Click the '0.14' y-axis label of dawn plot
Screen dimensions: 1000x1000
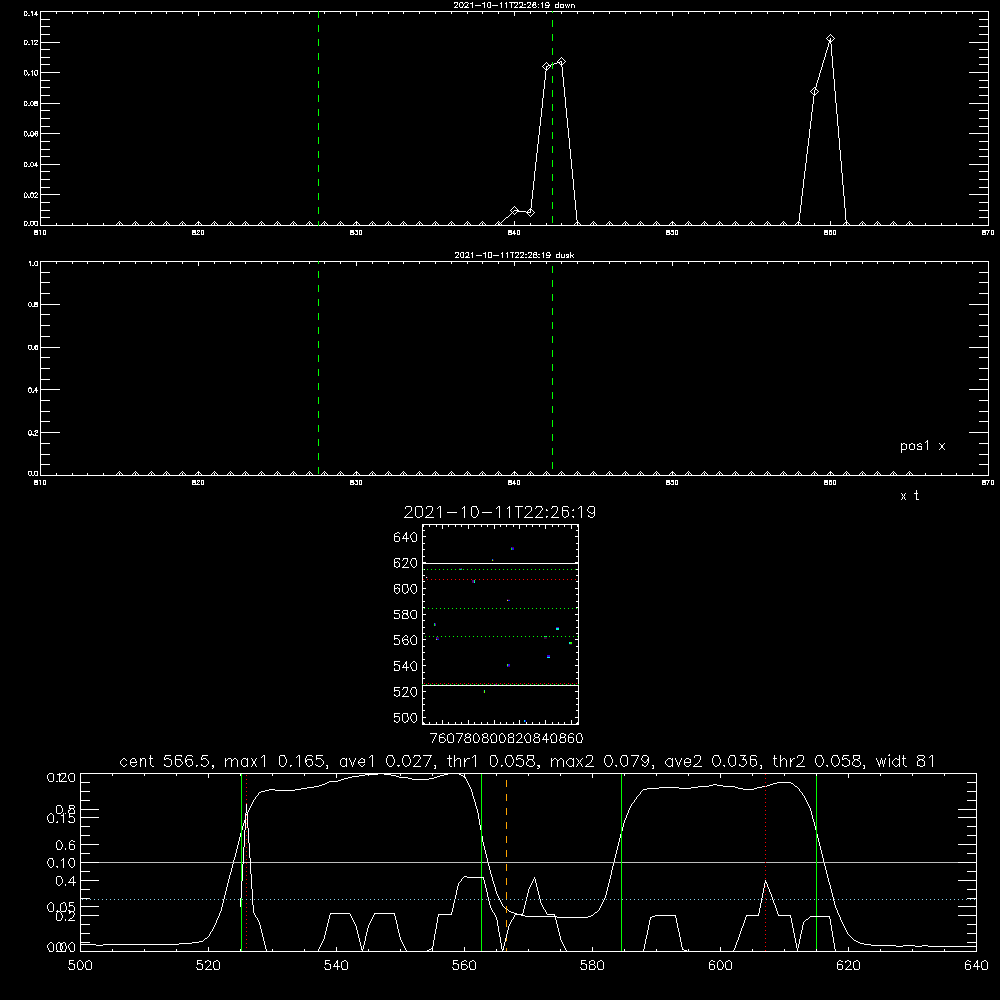tap(31, 13)
